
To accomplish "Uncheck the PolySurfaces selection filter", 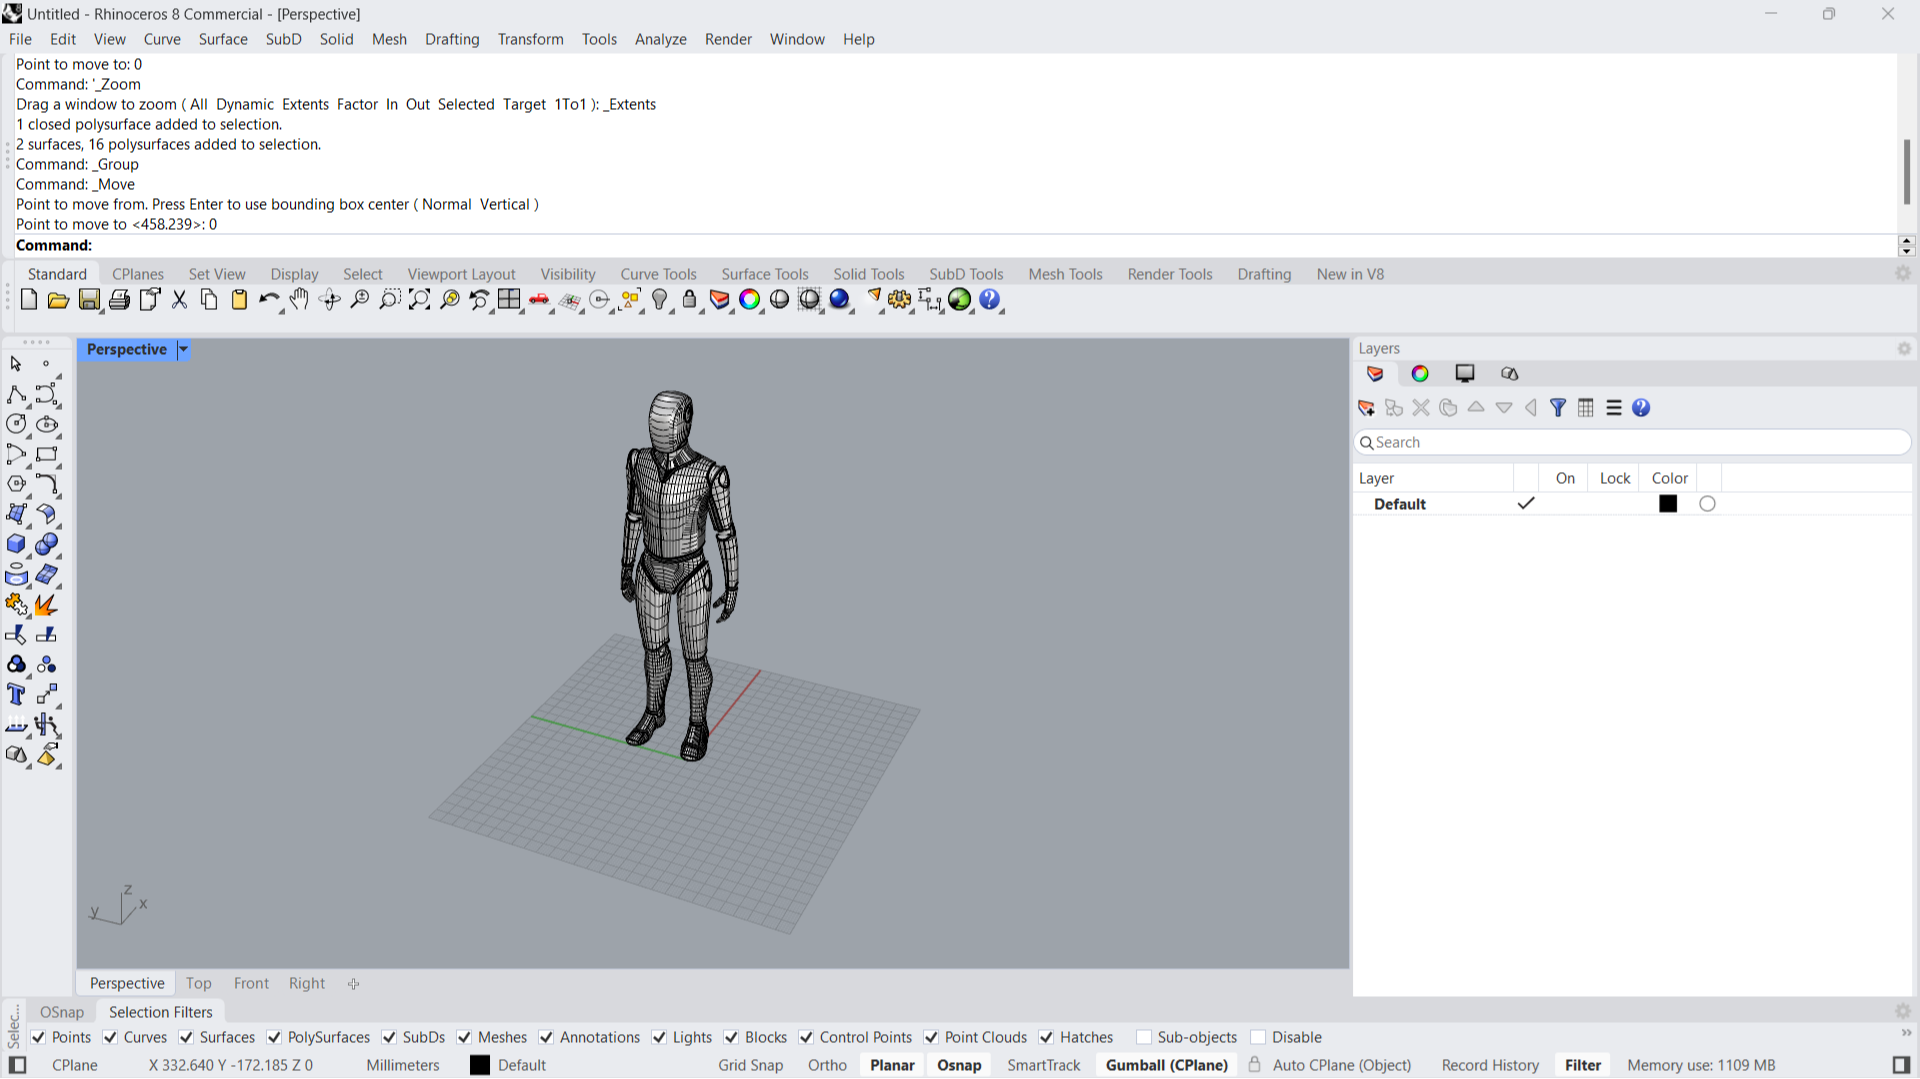I will pos(274,1038).
